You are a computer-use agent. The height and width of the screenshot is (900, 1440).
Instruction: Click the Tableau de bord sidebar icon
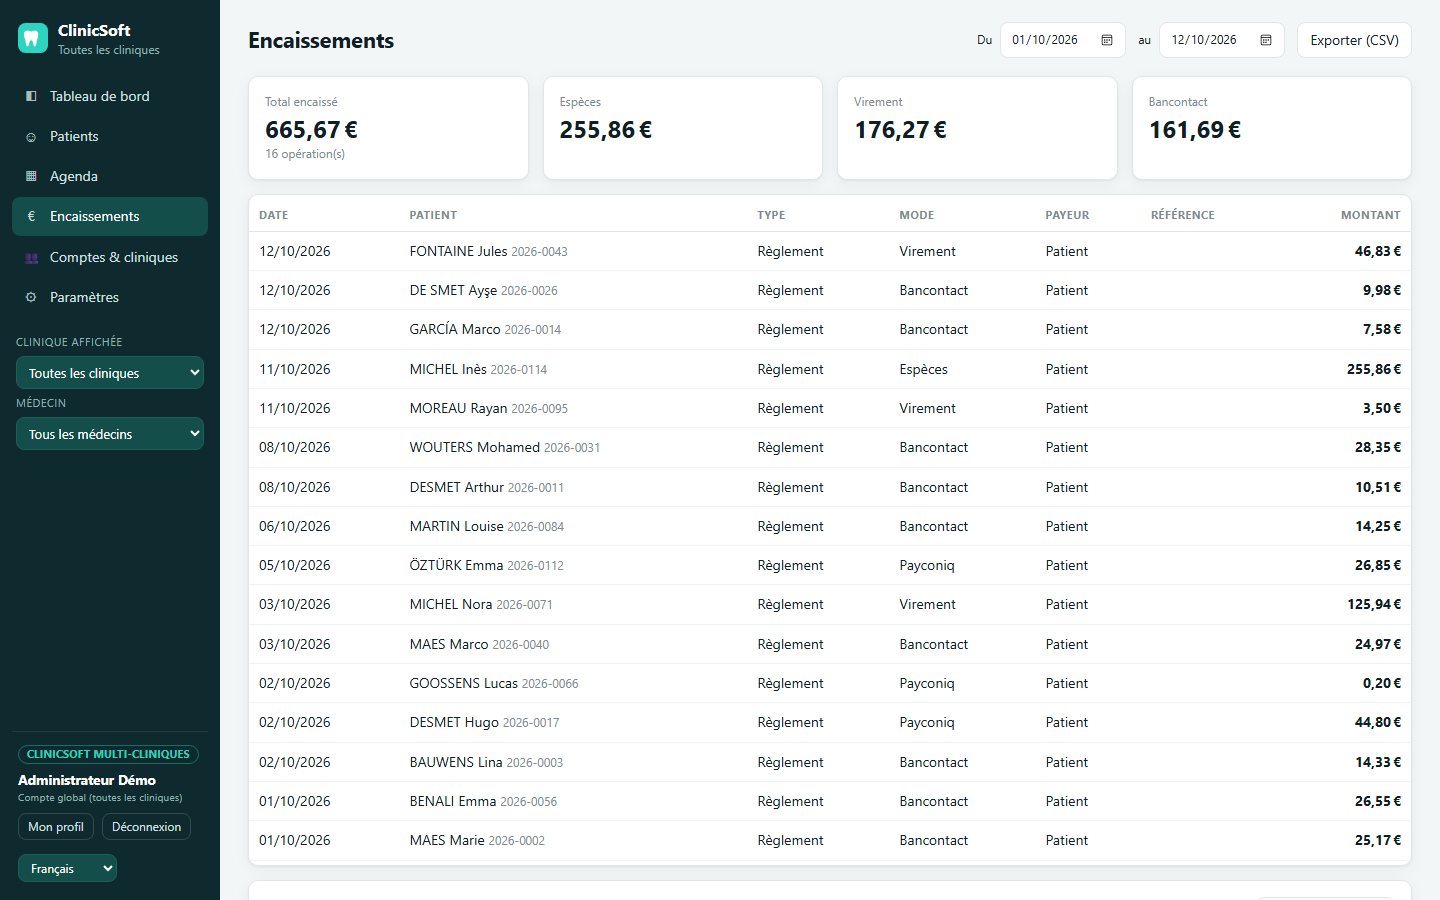(x=31, y=96)
